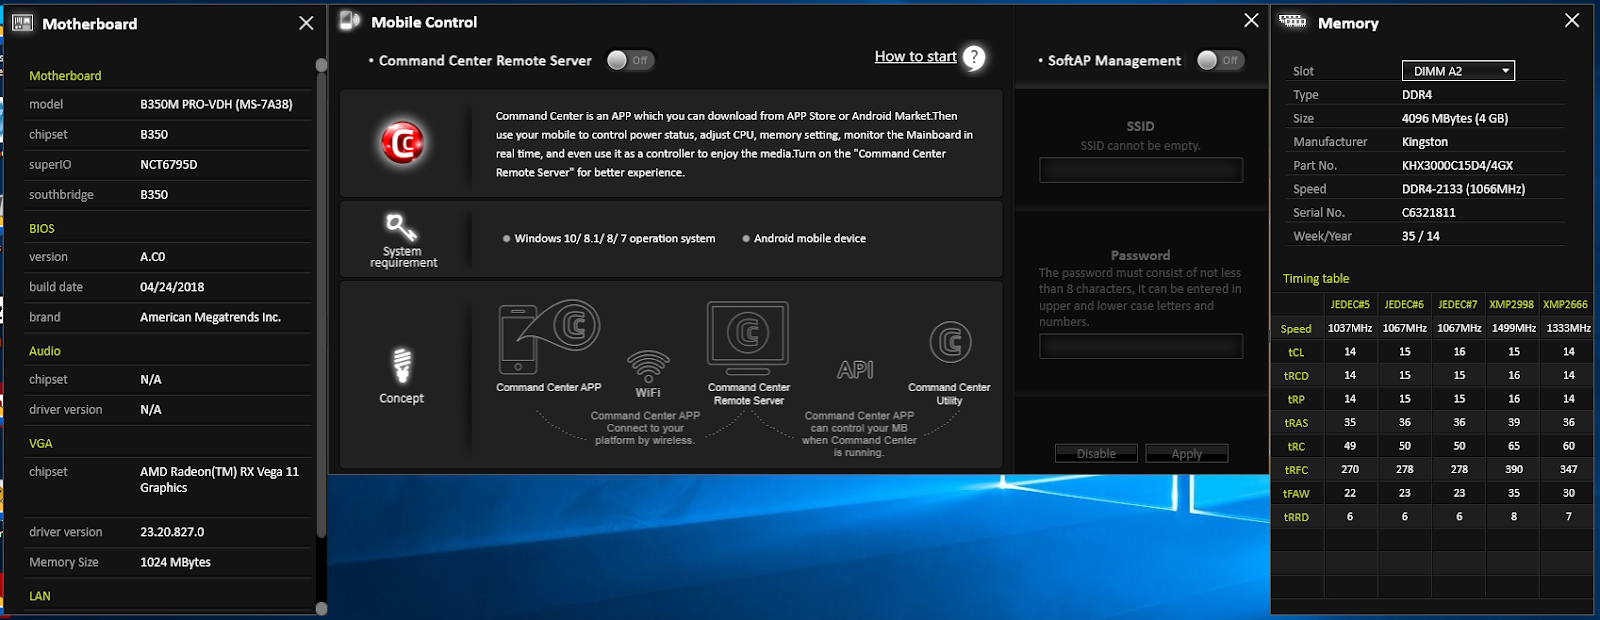The width and height of the screenshot is (1600, 620).
Task: Click the Manufacturer value Kingston
Action: pos(1425,142)
